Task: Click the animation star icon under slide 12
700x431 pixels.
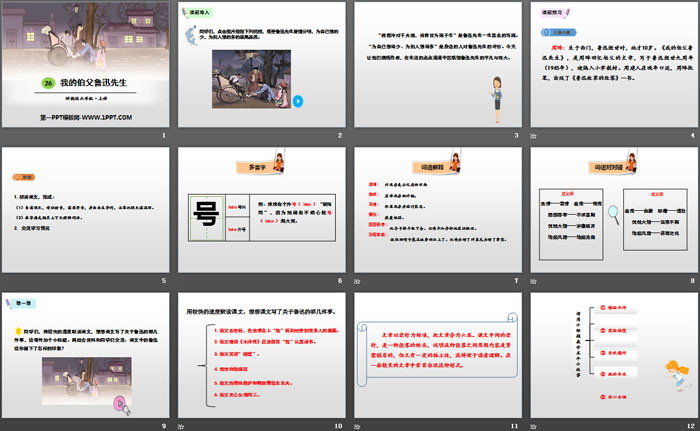Action: tap(533, 427)
